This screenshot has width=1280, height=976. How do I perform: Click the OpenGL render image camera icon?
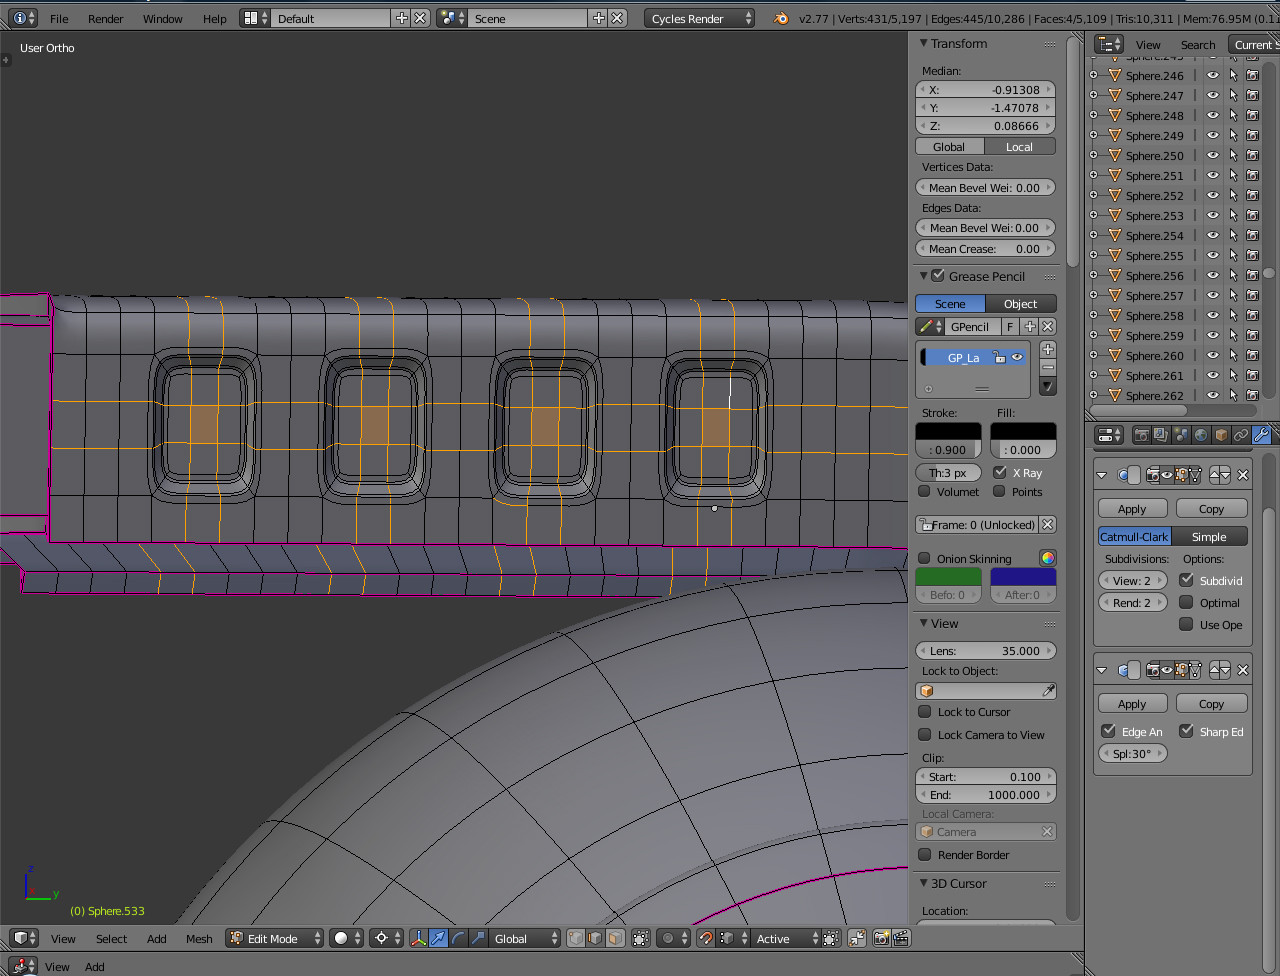pyautogui.click(x=882, y=938)
